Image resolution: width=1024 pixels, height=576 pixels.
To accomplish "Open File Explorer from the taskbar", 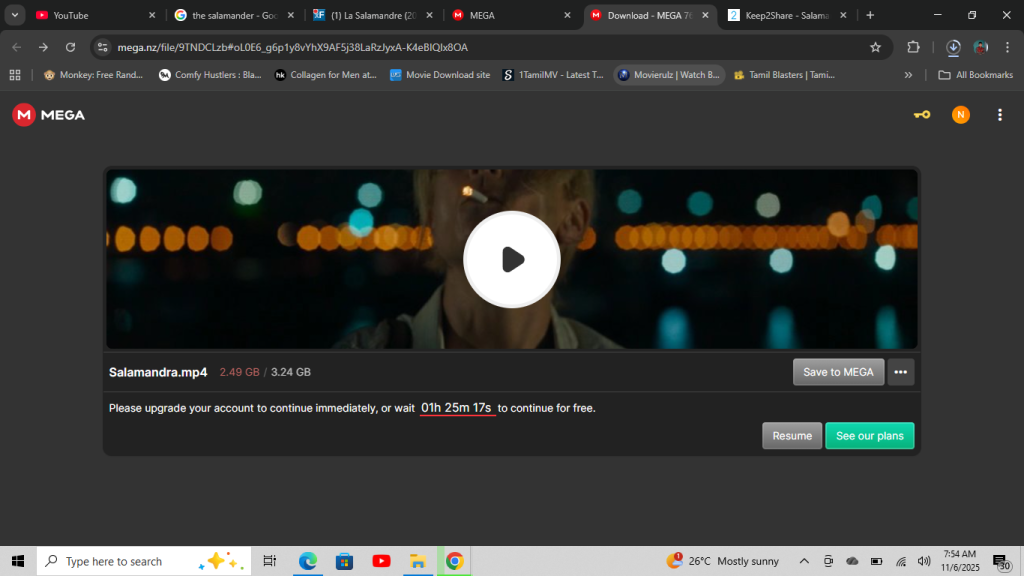I will tap(417, 561).
